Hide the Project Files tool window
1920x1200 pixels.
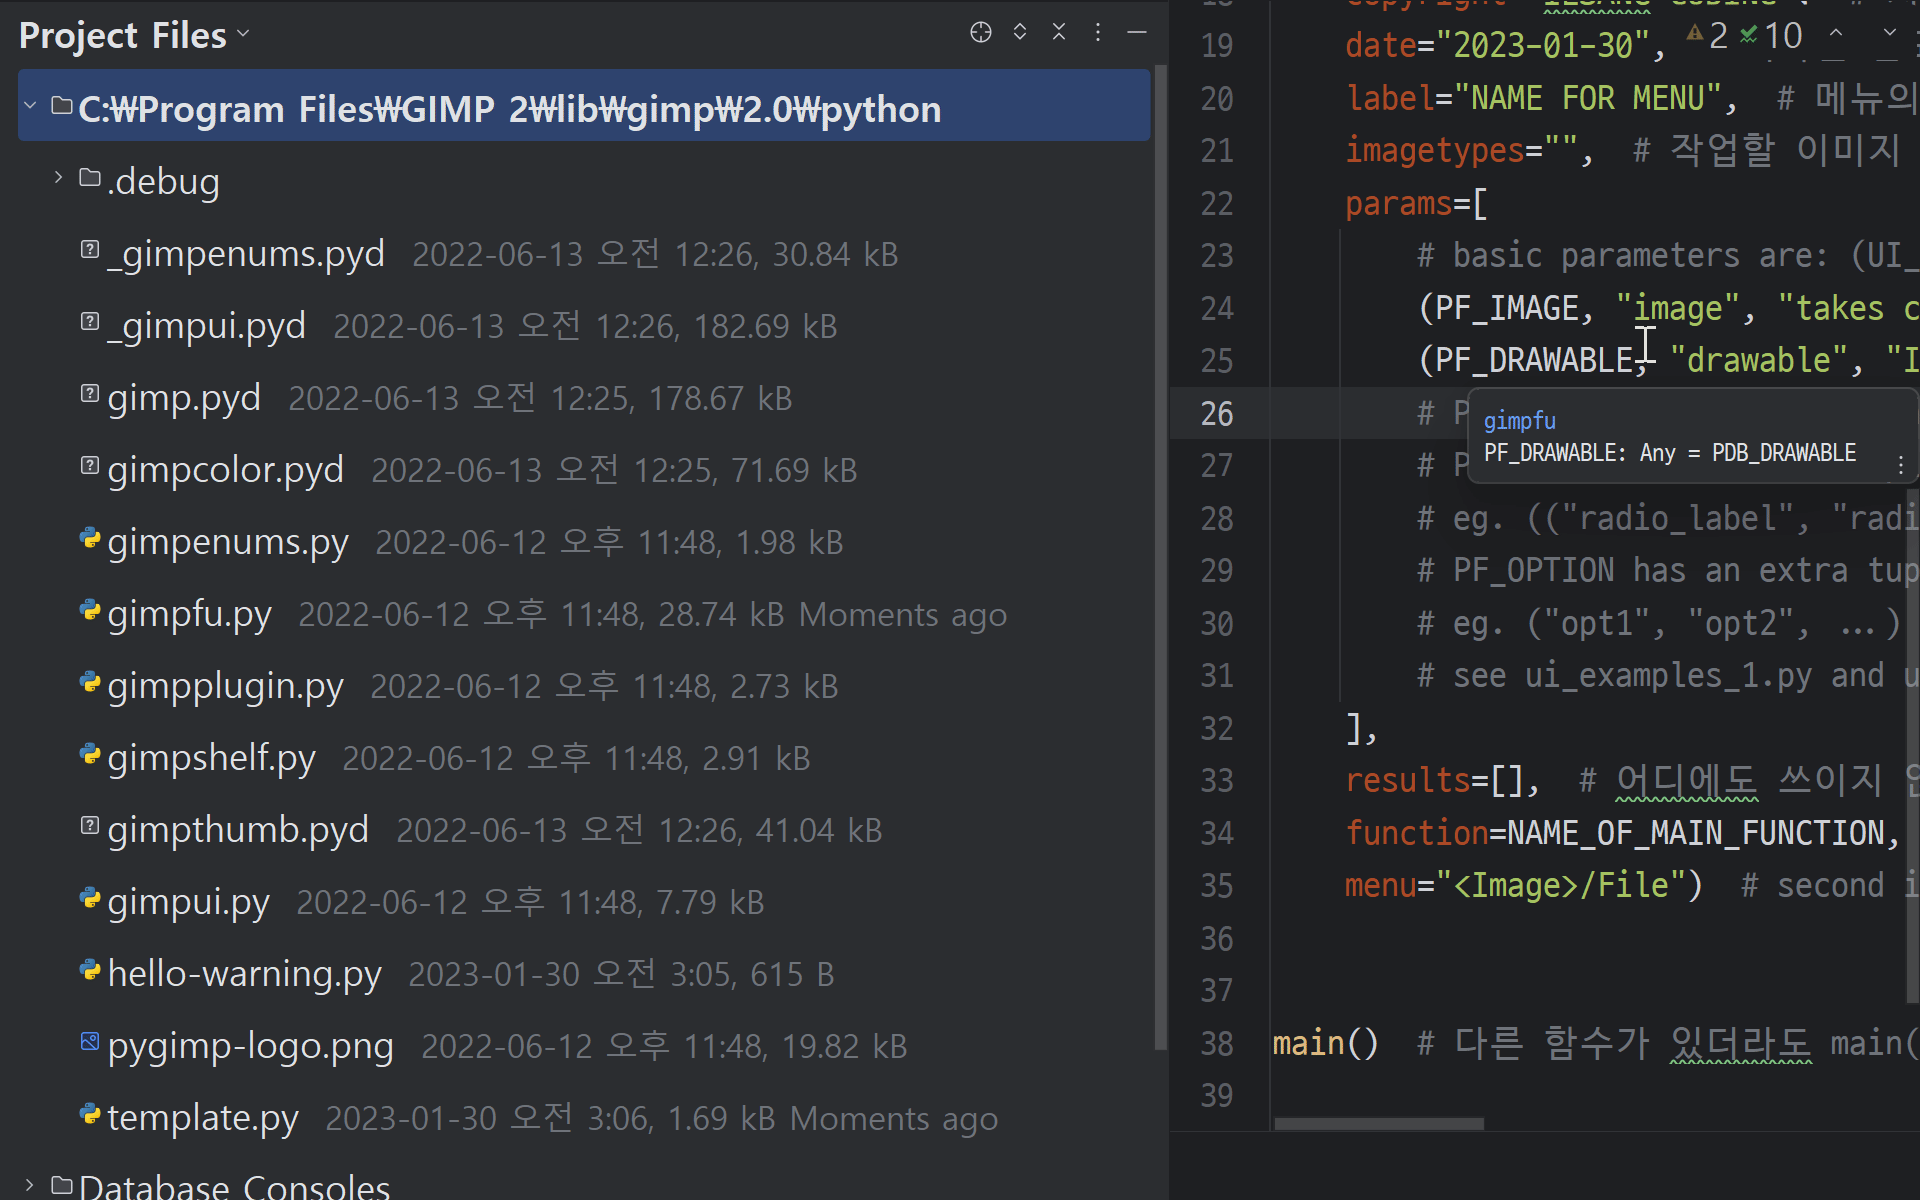1136,33
